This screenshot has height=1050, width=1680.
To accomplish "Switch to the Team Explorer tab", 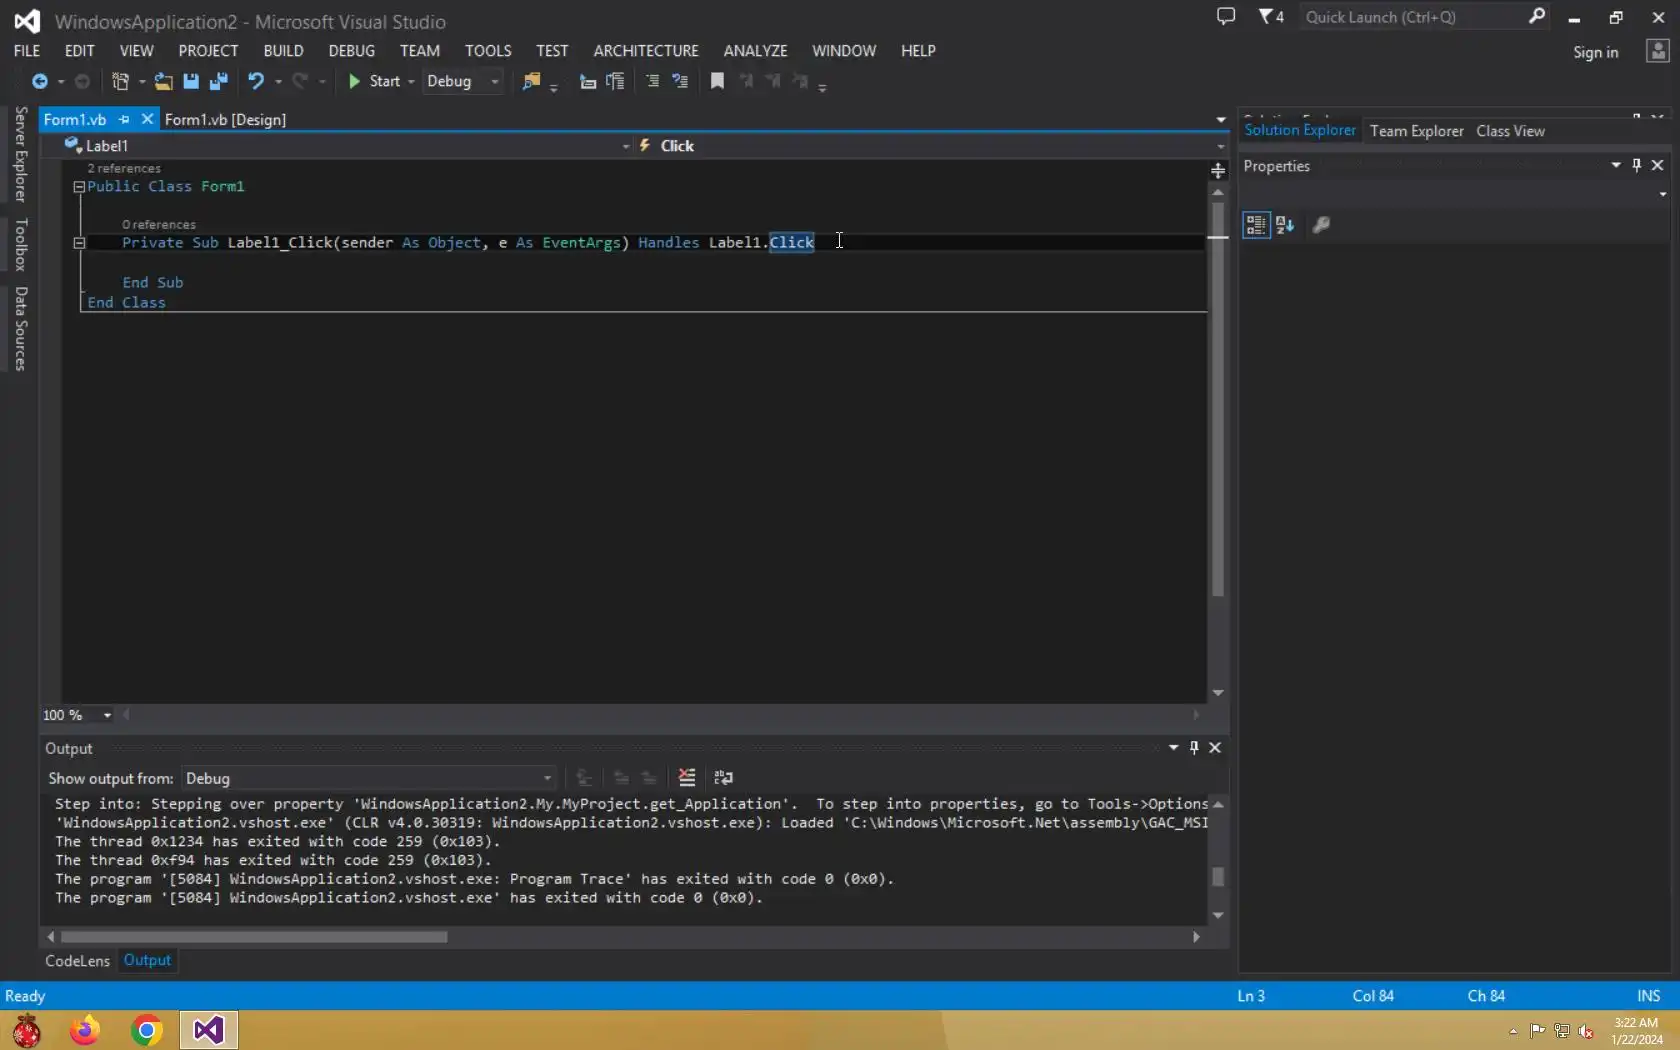I will (1416, 131).
